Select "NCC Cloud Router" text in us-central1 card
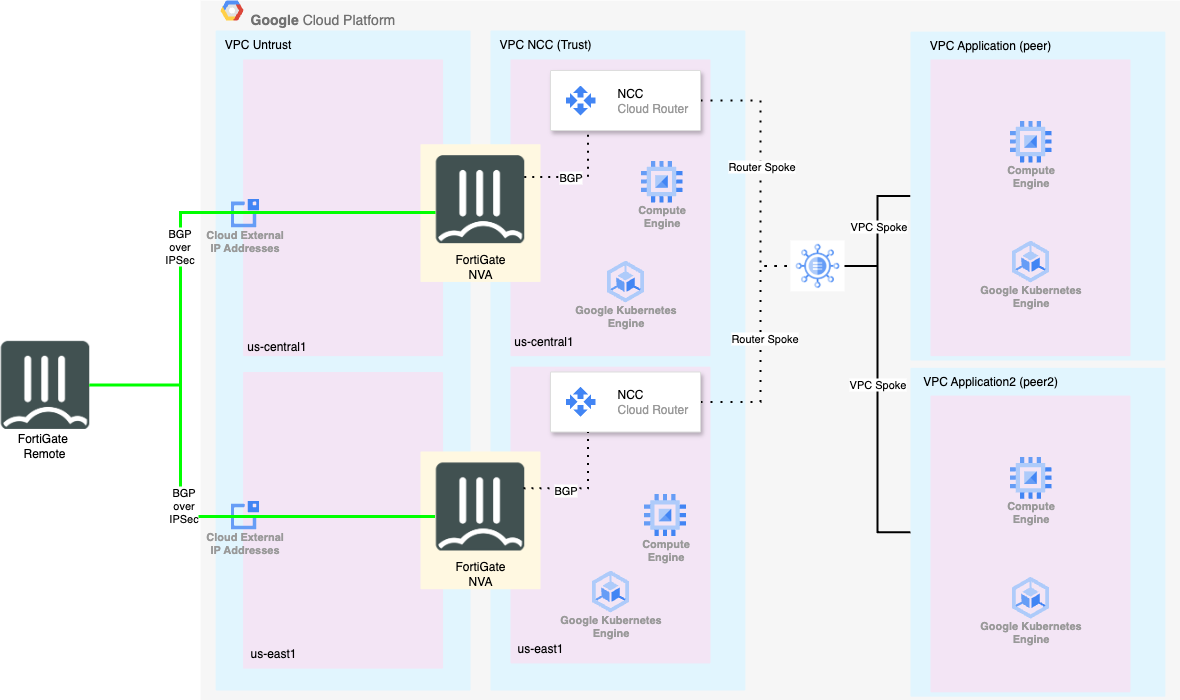This screenshot has width=1180, height=700. [x=652, y=101]
